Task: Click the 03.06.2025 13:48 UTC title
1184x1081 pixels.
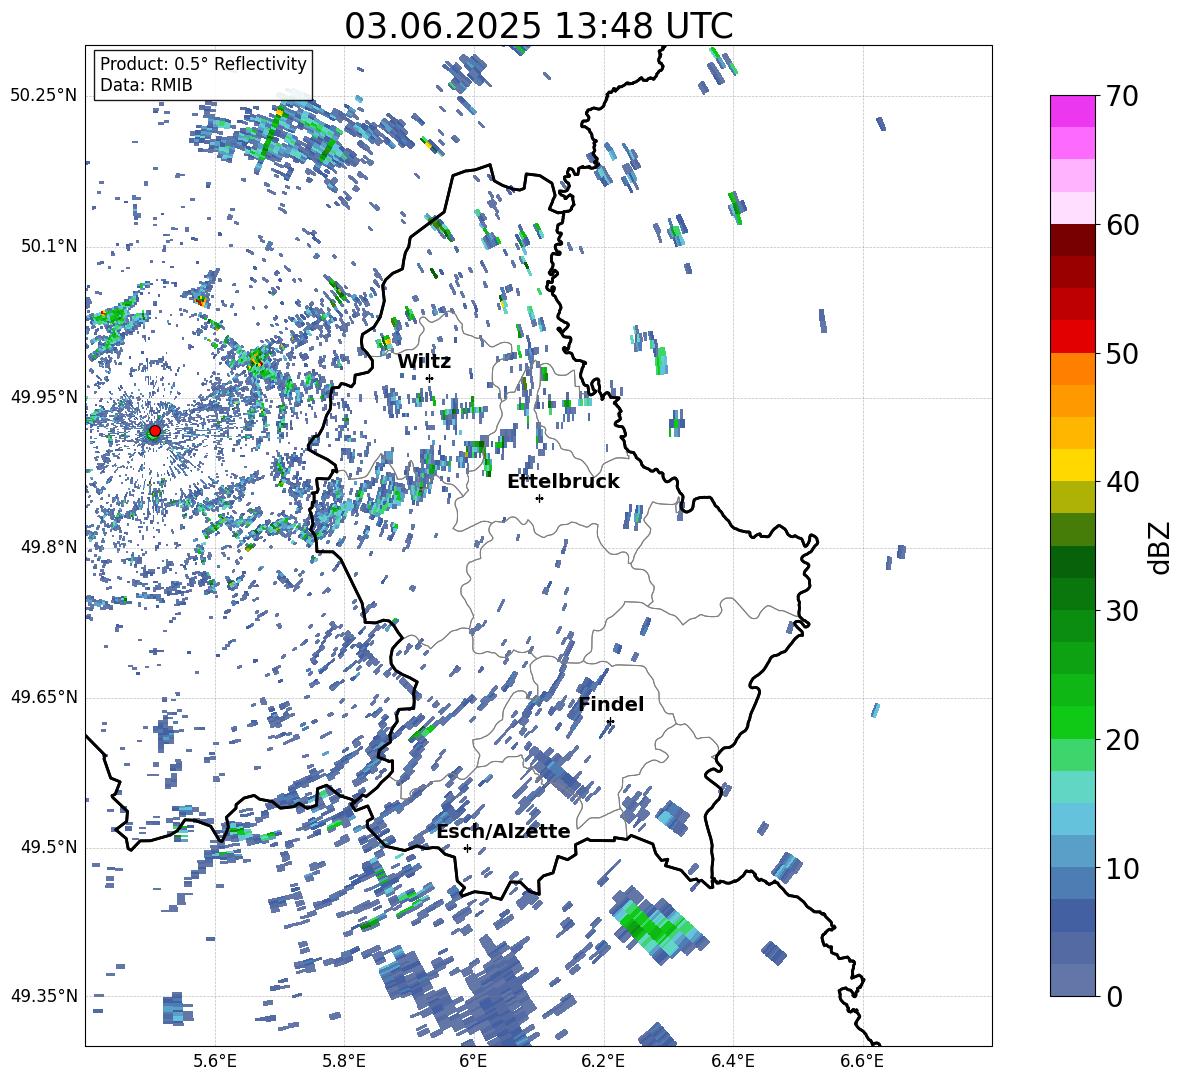Action: point(538,26)
